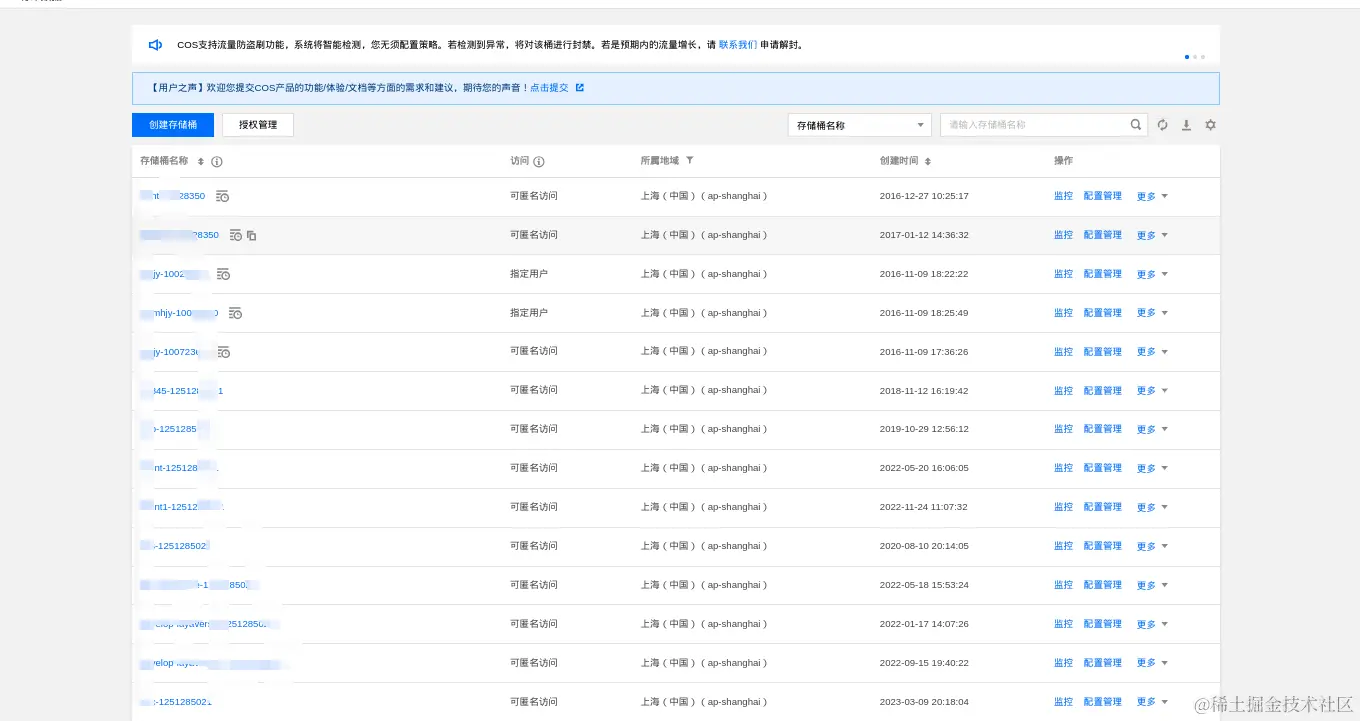This screenshot has width=1360, height=721.
Task: Click the 创建存储桶 button
Action: point(173,125)
